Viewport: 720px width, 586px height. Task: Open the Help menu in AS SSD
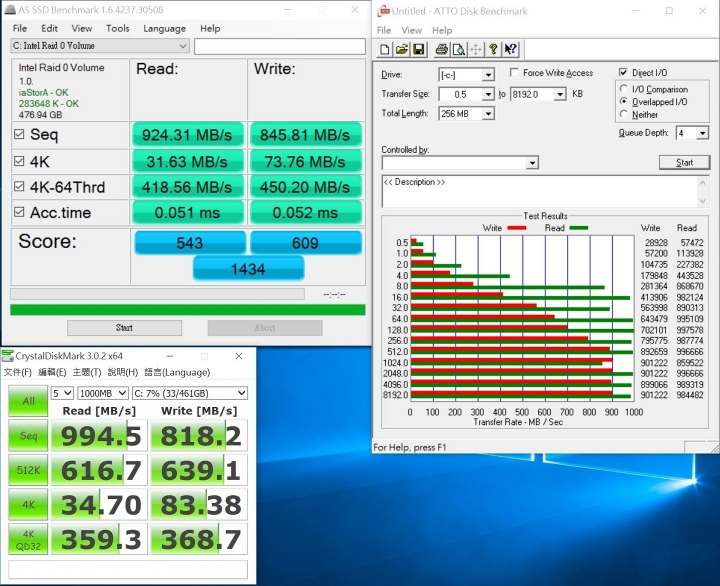(x=210, y=28)
